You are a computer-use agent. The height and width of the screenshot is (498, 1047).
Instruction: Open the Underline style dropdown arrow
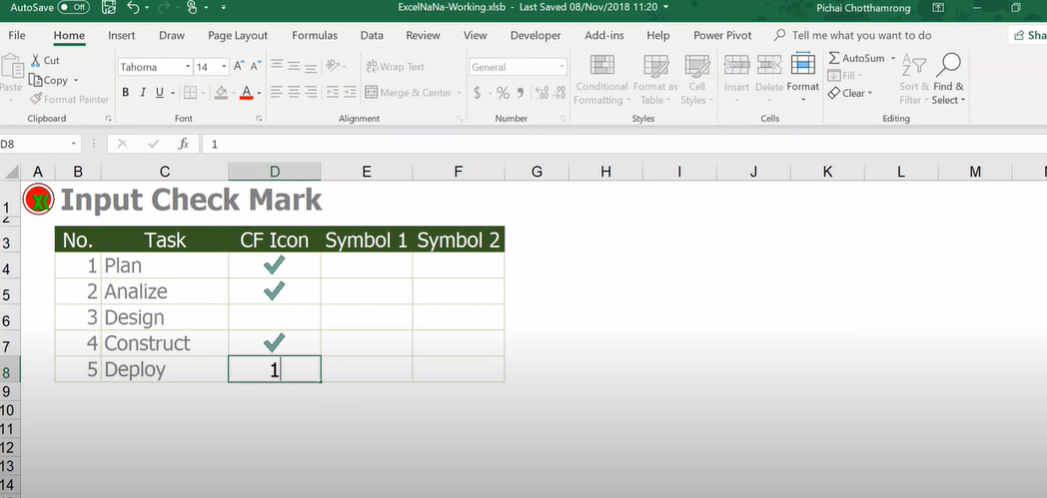(x=172, y=93)
